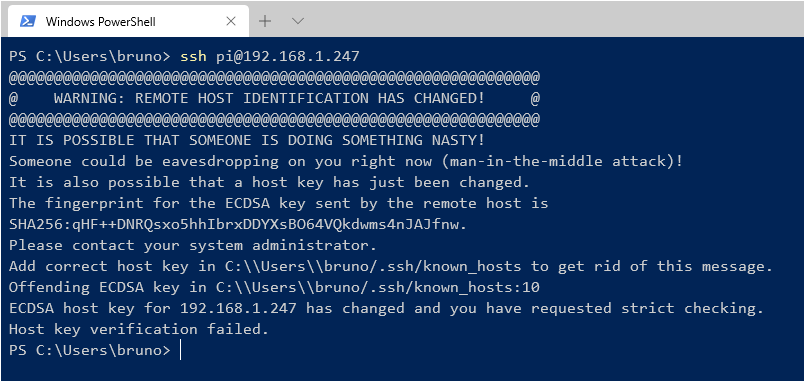The width and height of the screenshot is (804, 381).
Task: Click the Please contact your system administrator line
Action: coord(192,246)
